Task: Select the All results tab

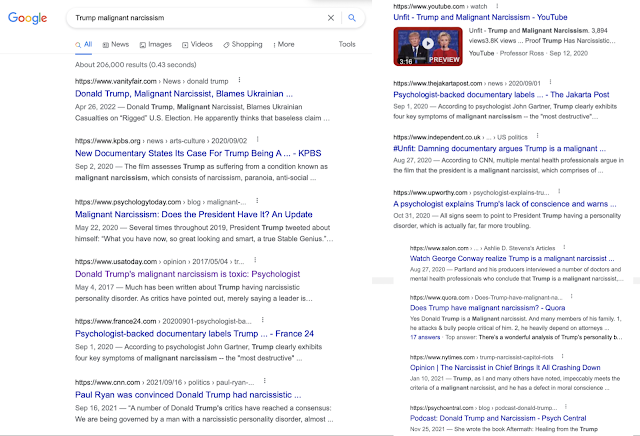Action: (84, 44)
